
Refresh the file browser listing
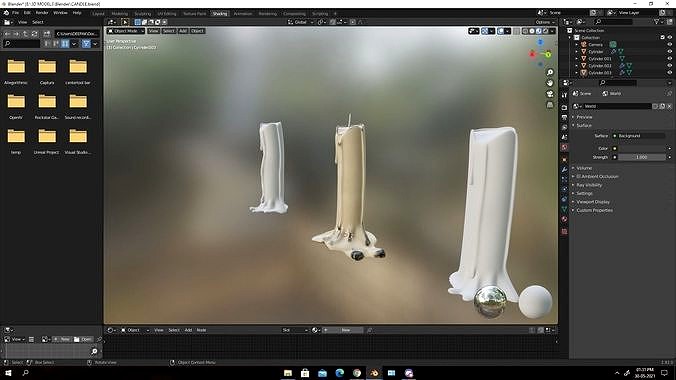point(34,34)
